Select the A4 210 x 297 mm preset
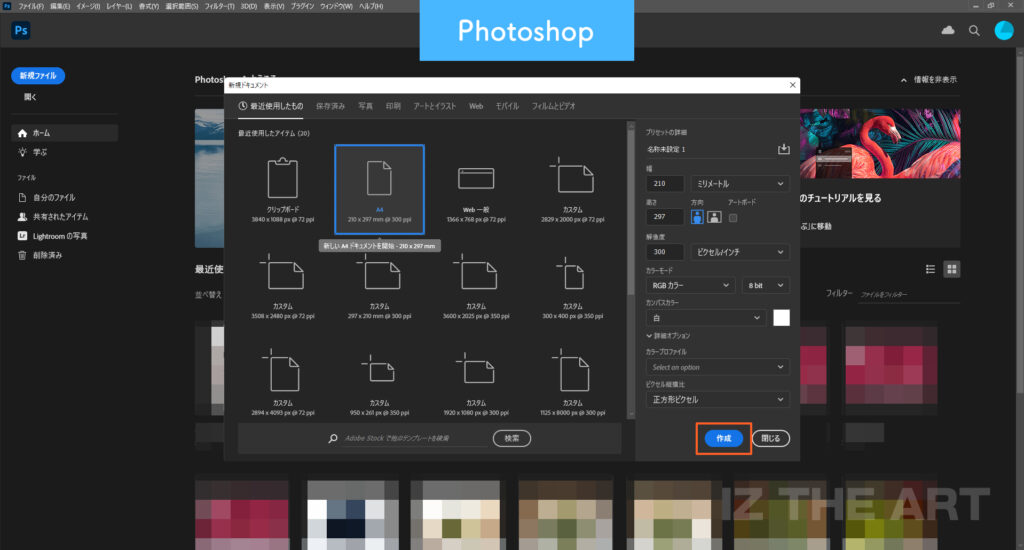Screen dimensions: 1024x550 (x=379, y=189)
